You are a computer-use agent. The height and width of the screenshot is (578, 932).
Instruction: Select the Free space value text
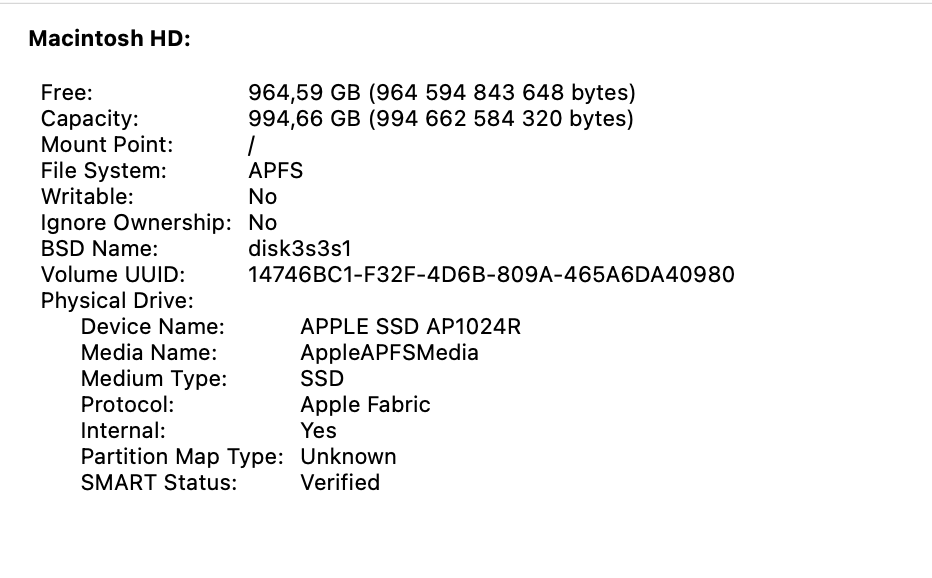click(442, 93)
